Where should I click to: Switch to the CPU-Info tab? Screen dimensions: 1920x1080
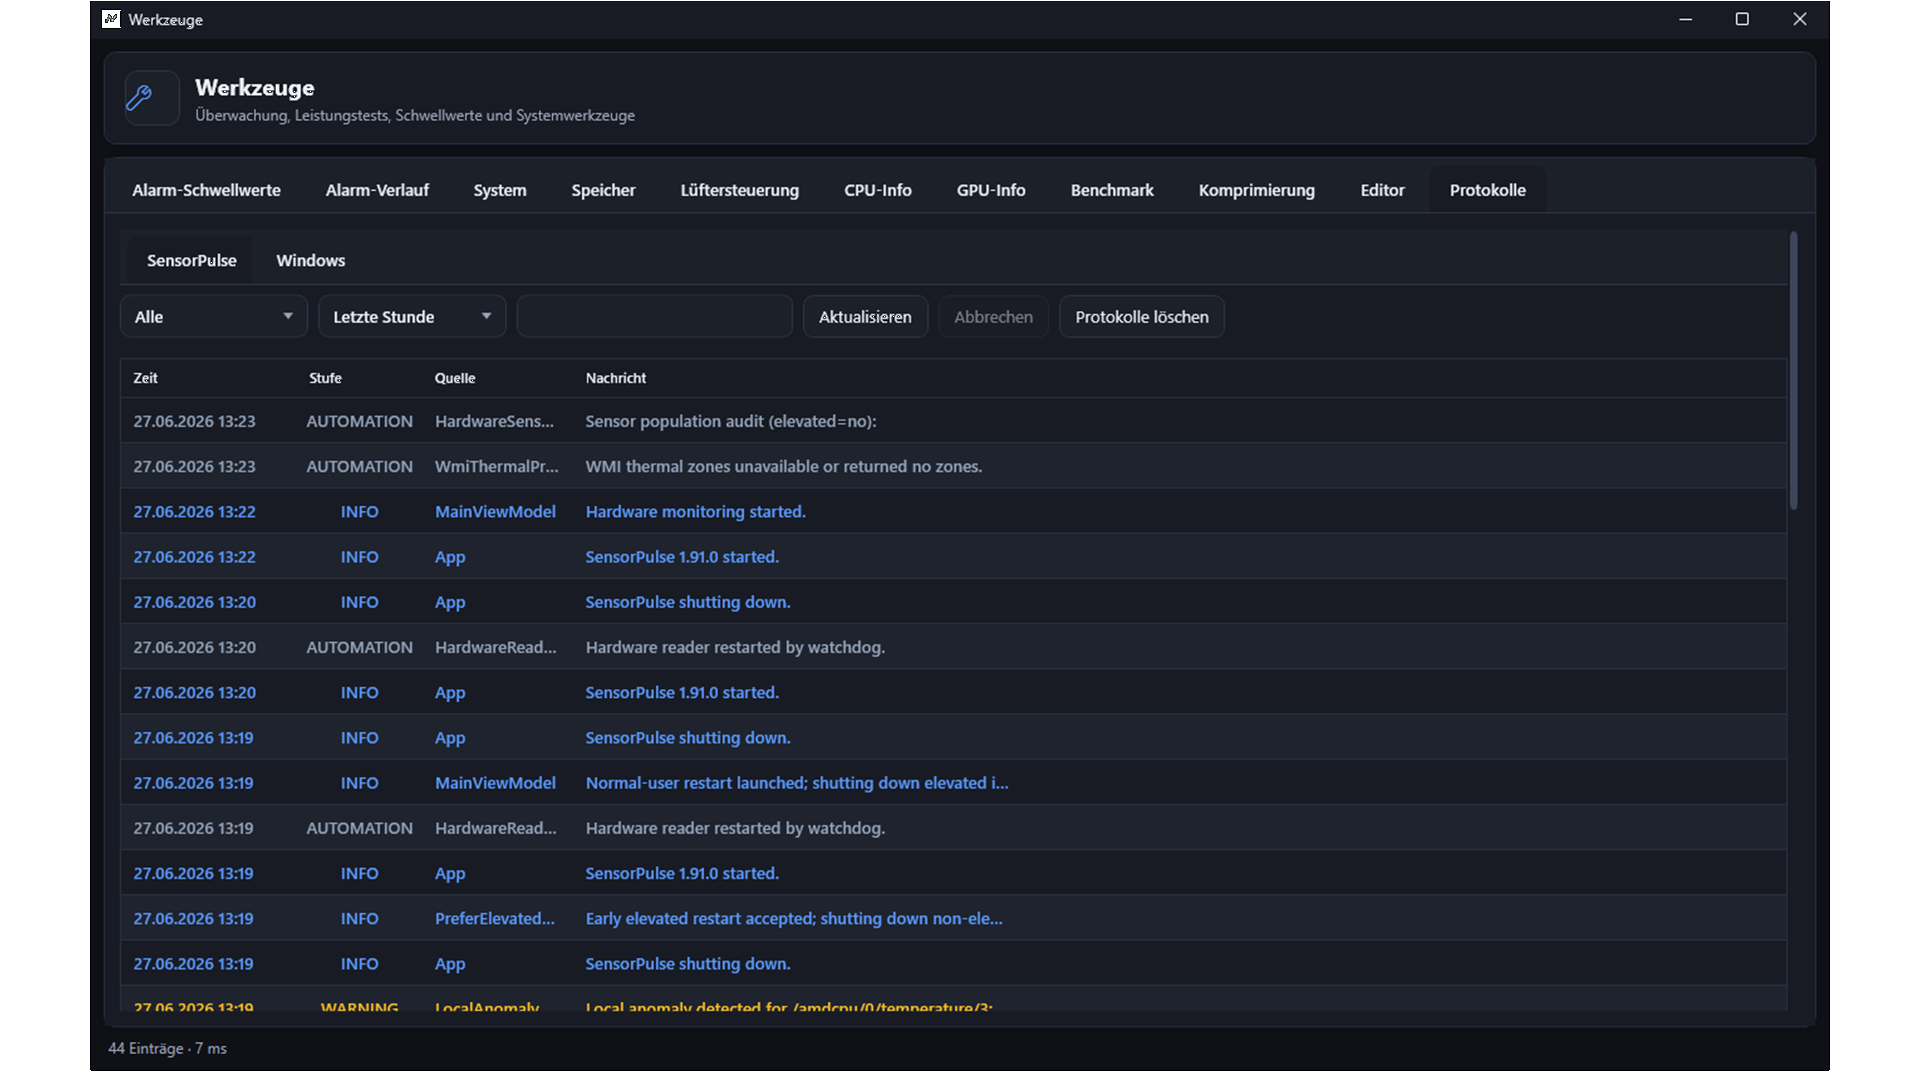[x=878, y=190]
